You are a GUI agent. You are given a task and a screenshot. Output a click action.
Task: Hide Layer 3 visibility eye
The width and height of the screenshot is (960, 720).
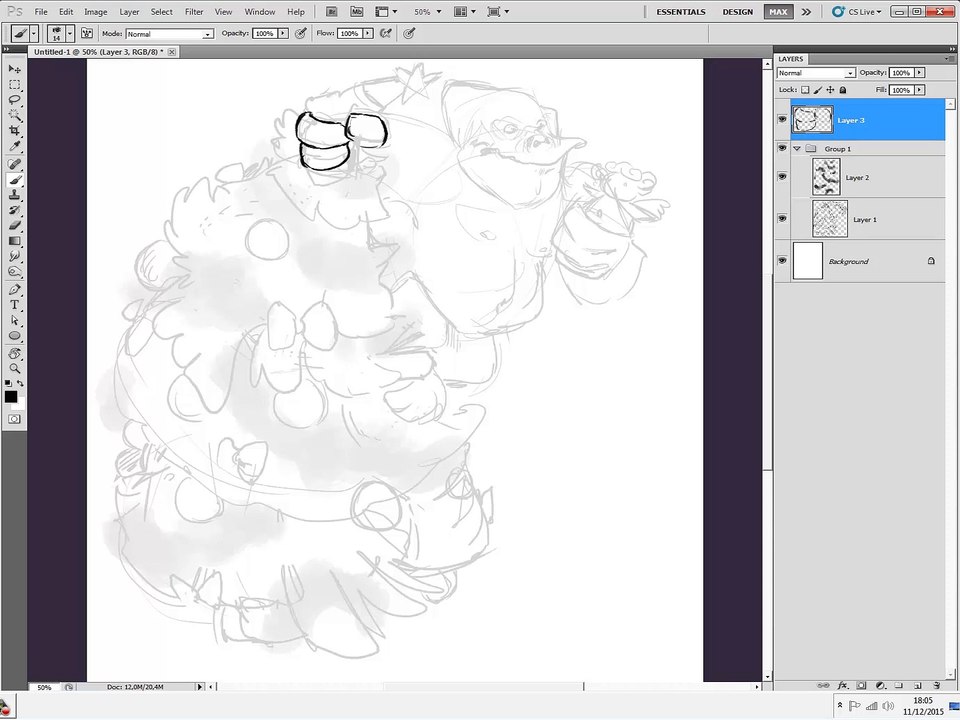click(782, 119)
